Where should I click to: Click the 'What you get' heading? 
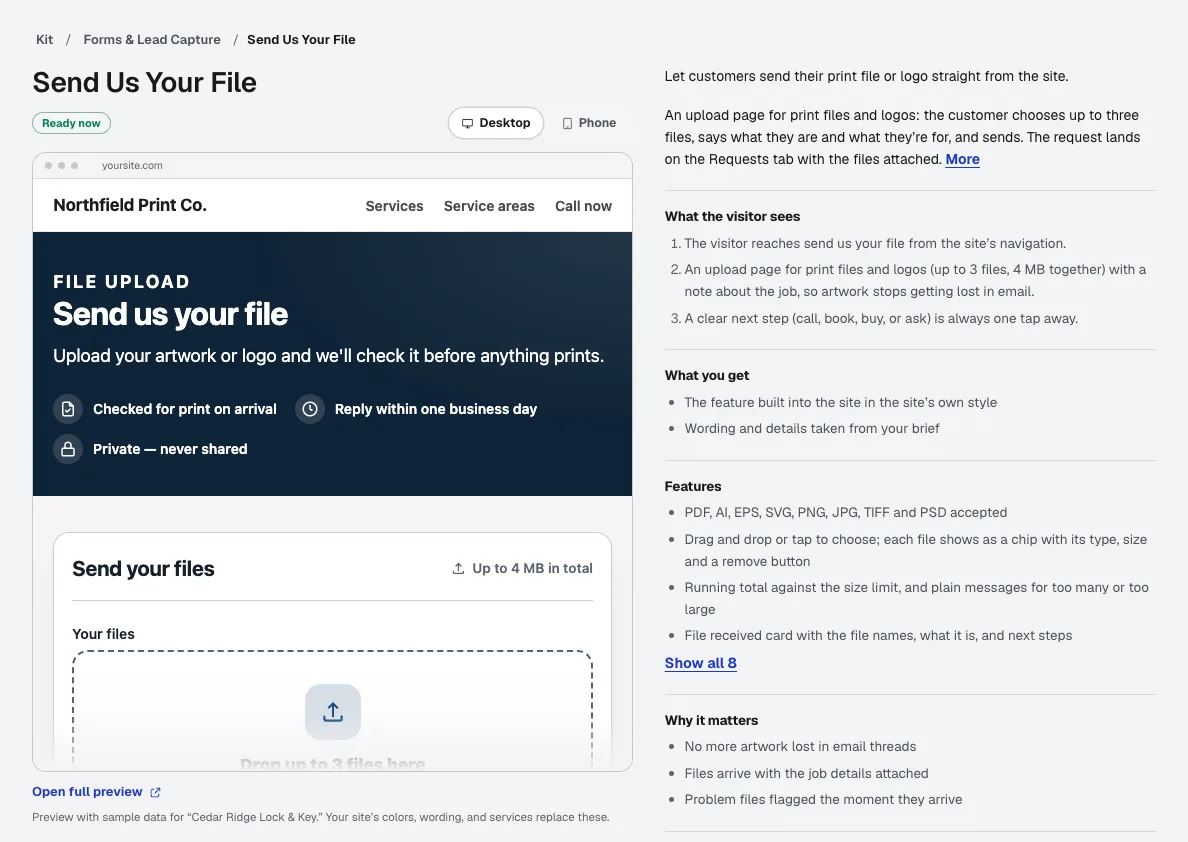point(707,376)
